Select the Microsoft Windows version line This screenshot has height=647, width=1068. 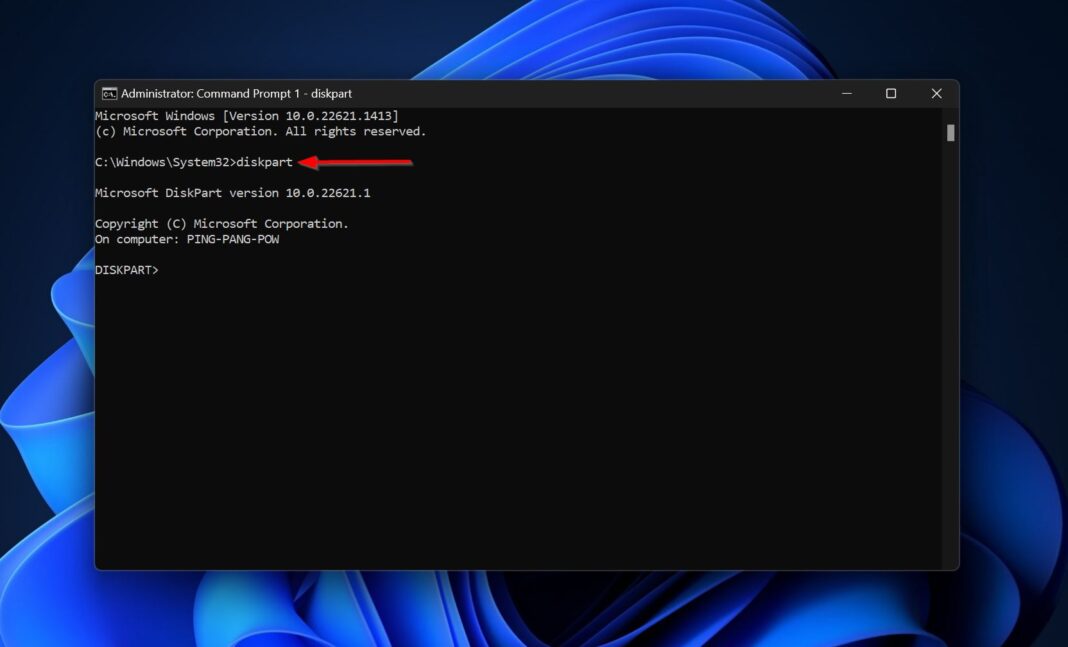pos(246,116)
